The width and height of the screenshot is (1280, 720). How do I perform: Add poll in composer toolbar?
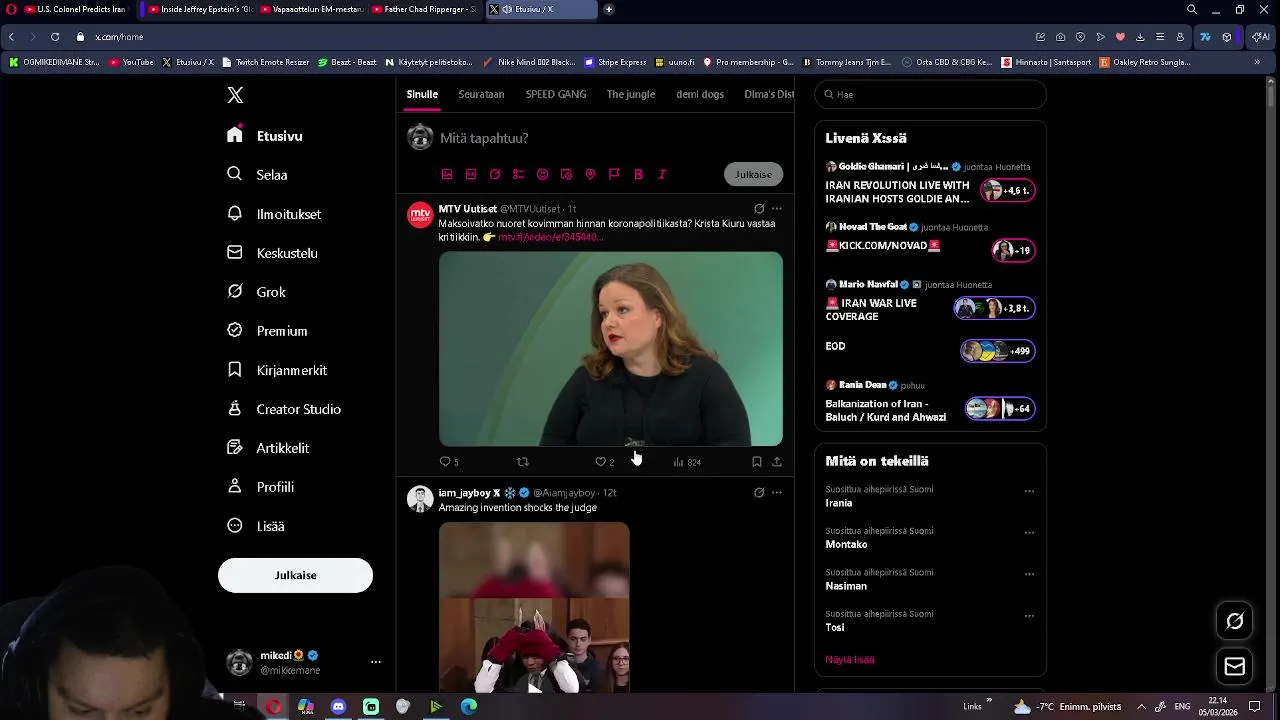(x=518, y=174)
